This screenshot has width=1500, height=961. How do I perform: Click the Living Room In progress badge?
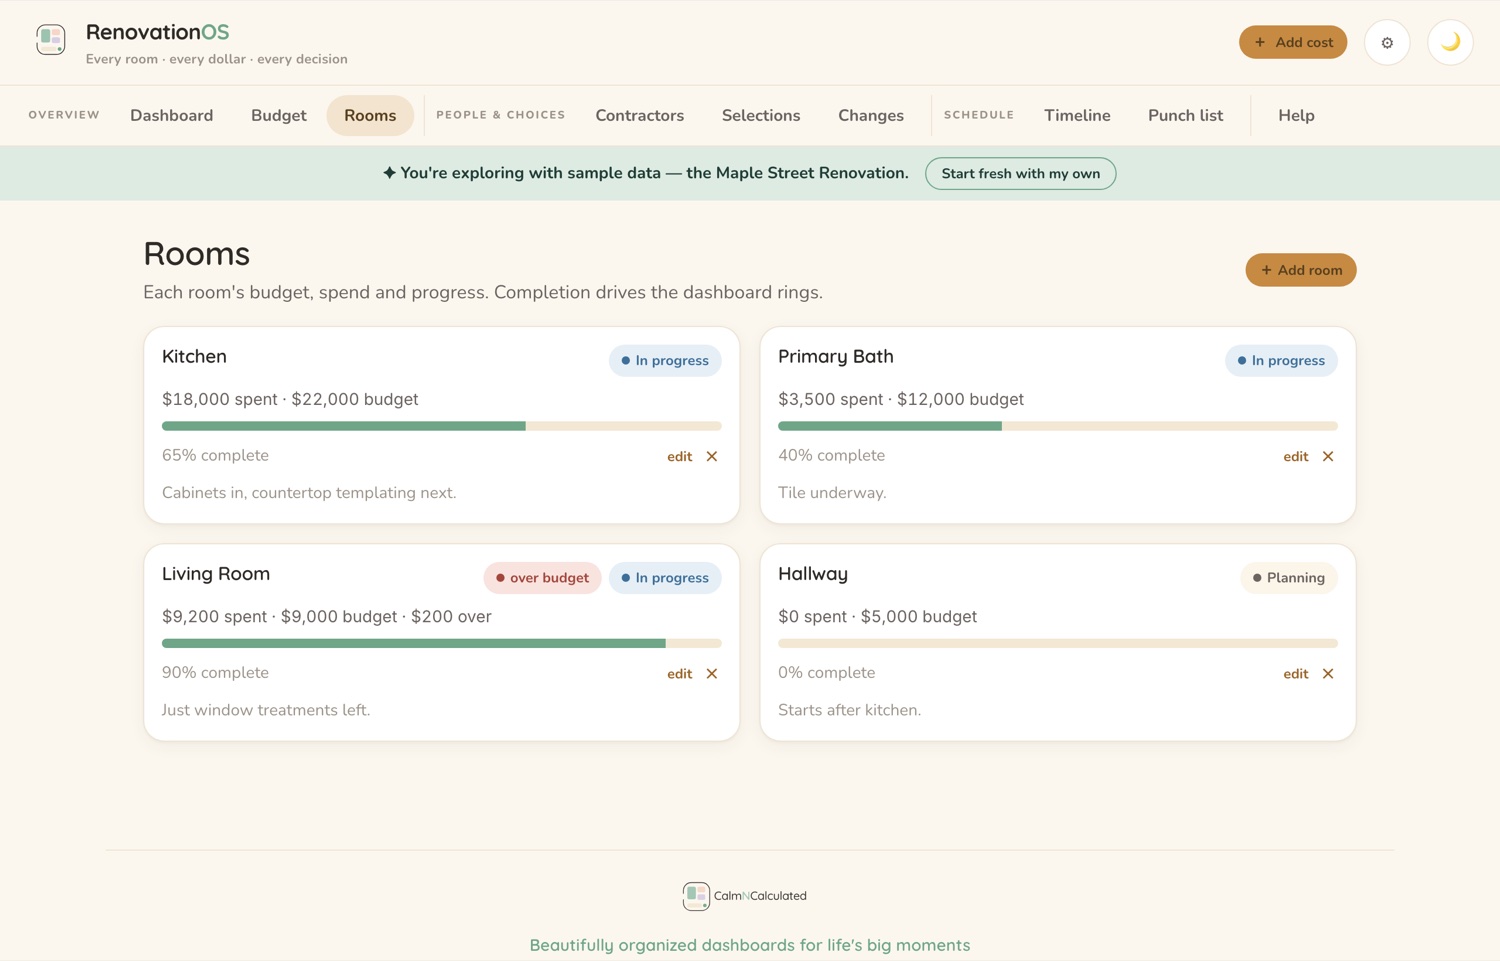pos(665,577)
